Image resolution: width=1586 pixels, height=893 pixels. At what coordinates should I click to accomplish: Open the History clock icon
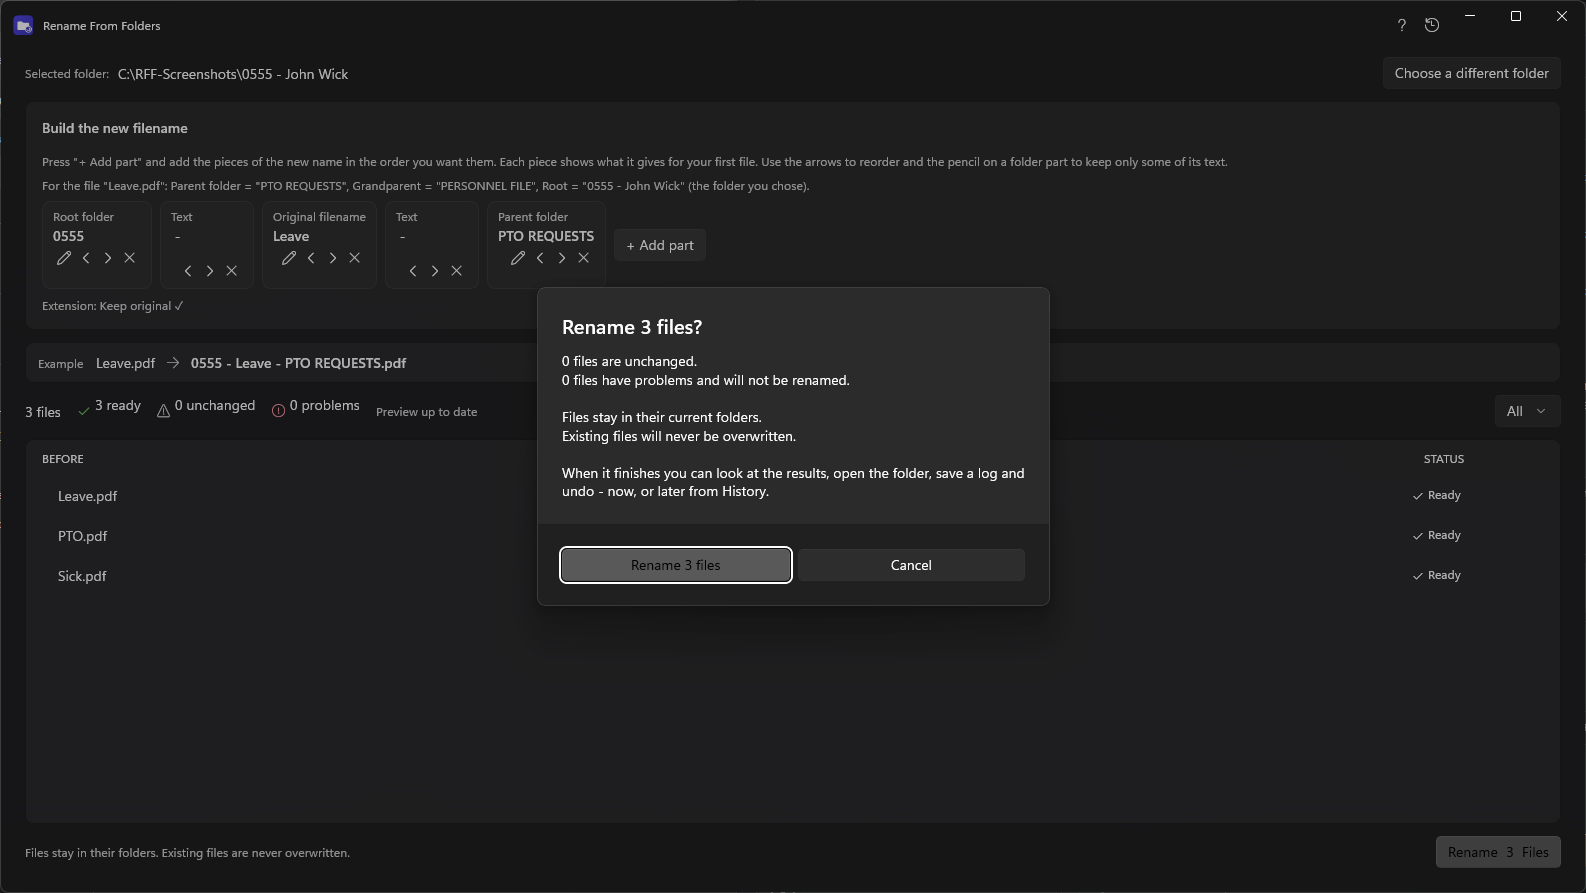[1432, 26]
